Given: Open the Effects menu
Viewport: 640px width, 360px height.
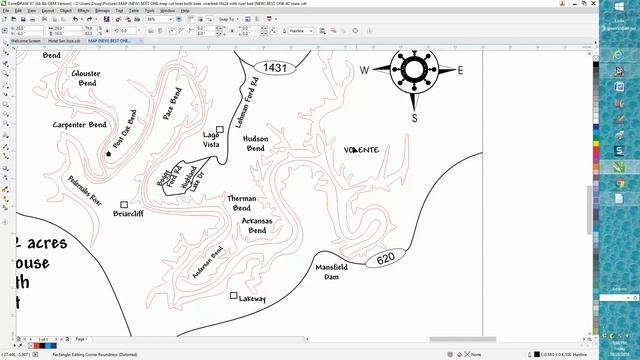Looking at the screenshot, I should coord(83,11).
